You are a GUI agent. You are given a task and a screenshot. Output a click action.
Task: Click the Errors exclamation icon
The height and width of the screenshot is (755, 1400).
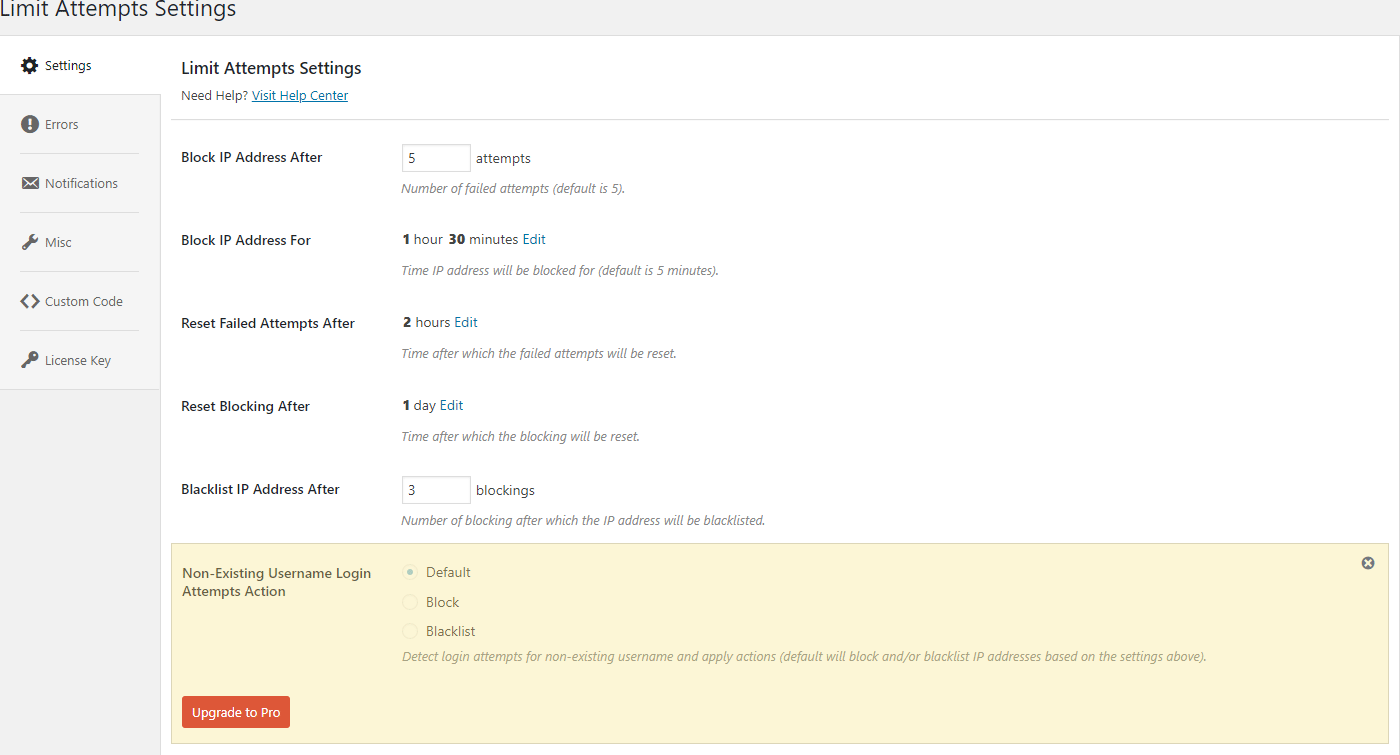[x=30, y=125]
